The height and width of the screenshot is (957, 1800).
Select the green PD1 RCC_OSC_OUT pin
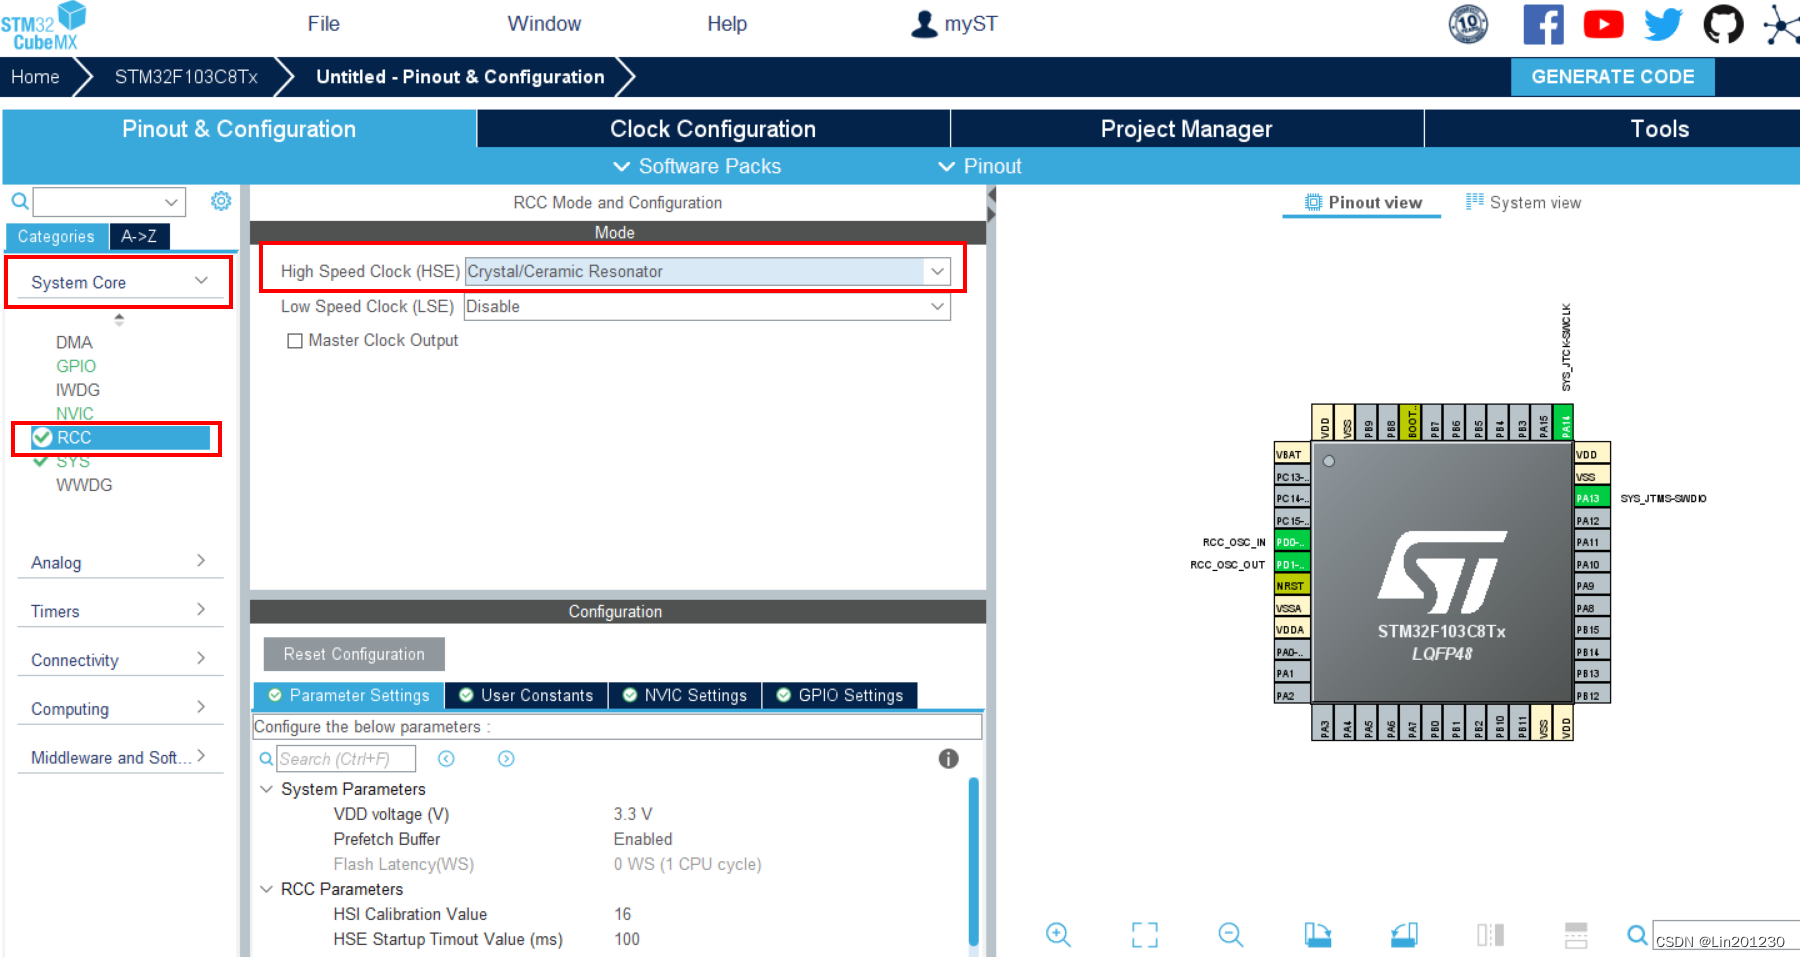coord(1291,564)
